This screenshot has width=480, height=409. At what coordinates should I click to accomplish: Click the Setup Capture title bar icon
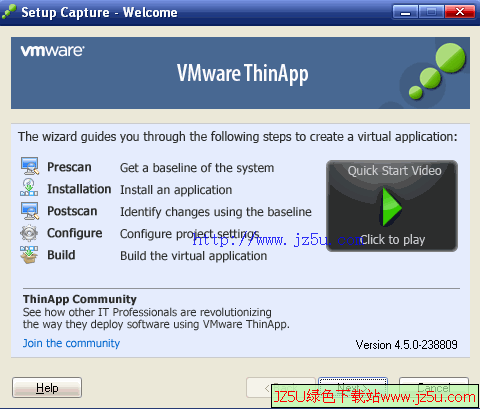[9, 12]
